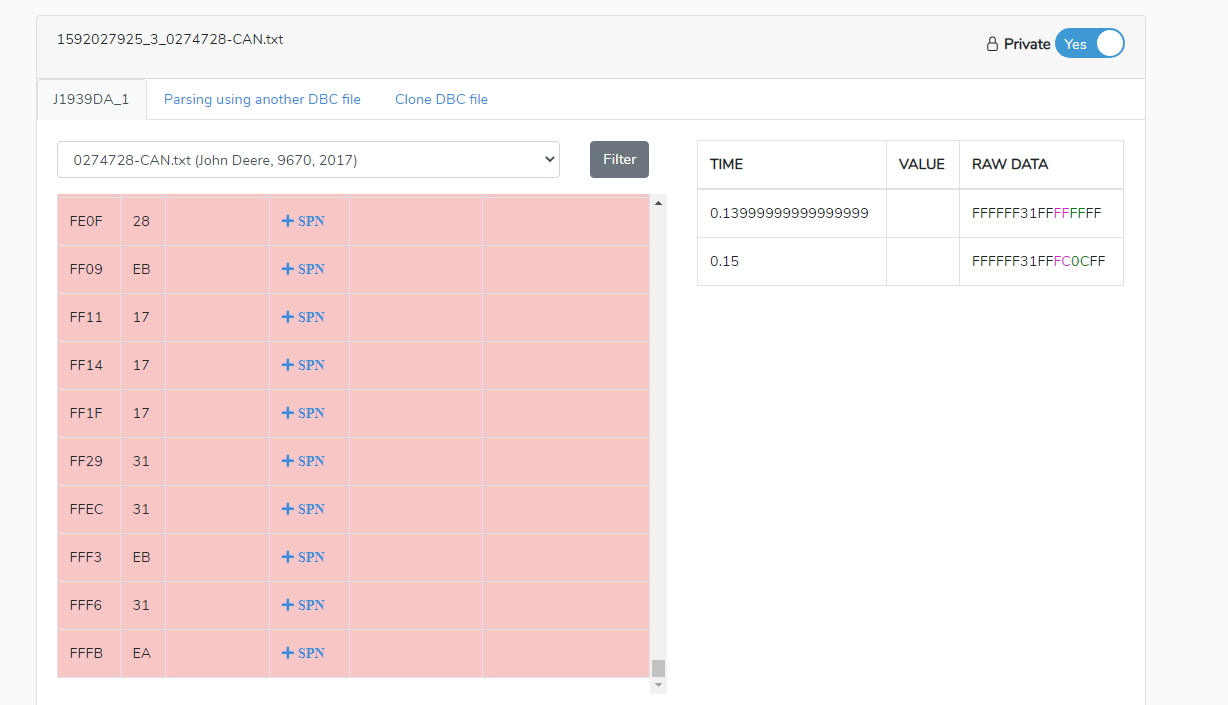Add SPN to the FFFB row
1228x705 pixels.
(303, 653)
